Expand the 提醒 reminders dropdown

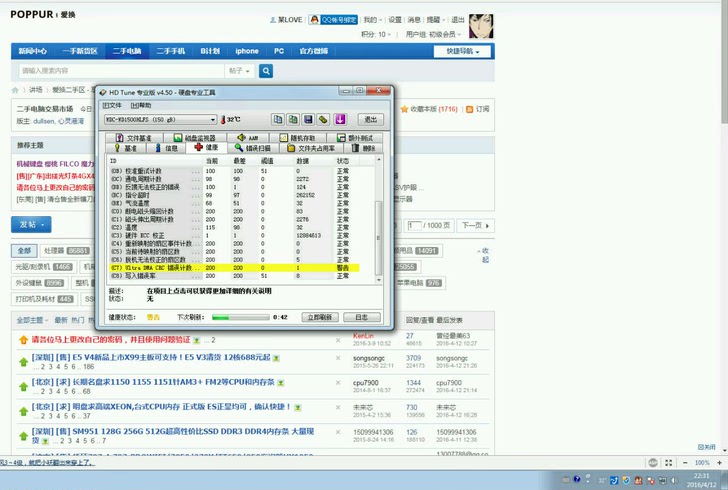click(x=436, y=20)
